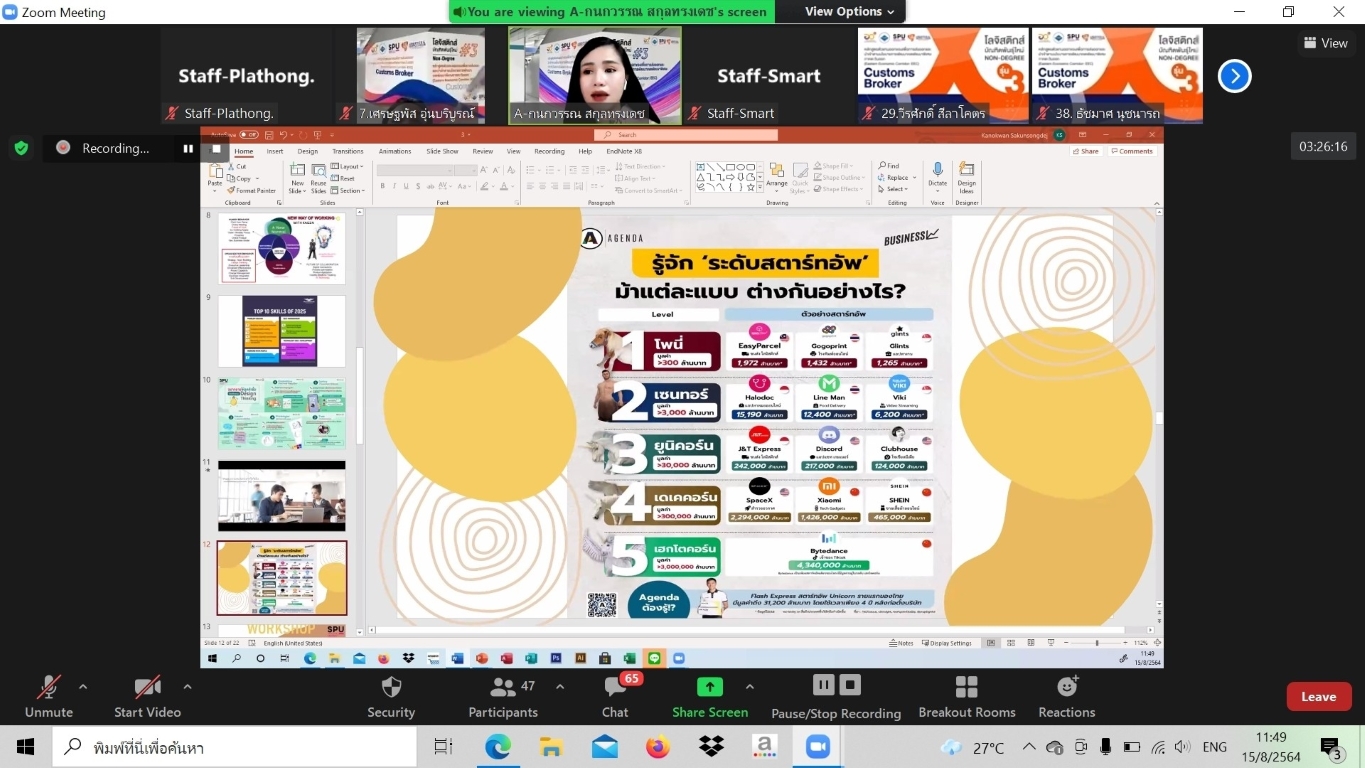Open the Animations tab in PowerPoint
The image size is (1365, 768).
(395, 152)
